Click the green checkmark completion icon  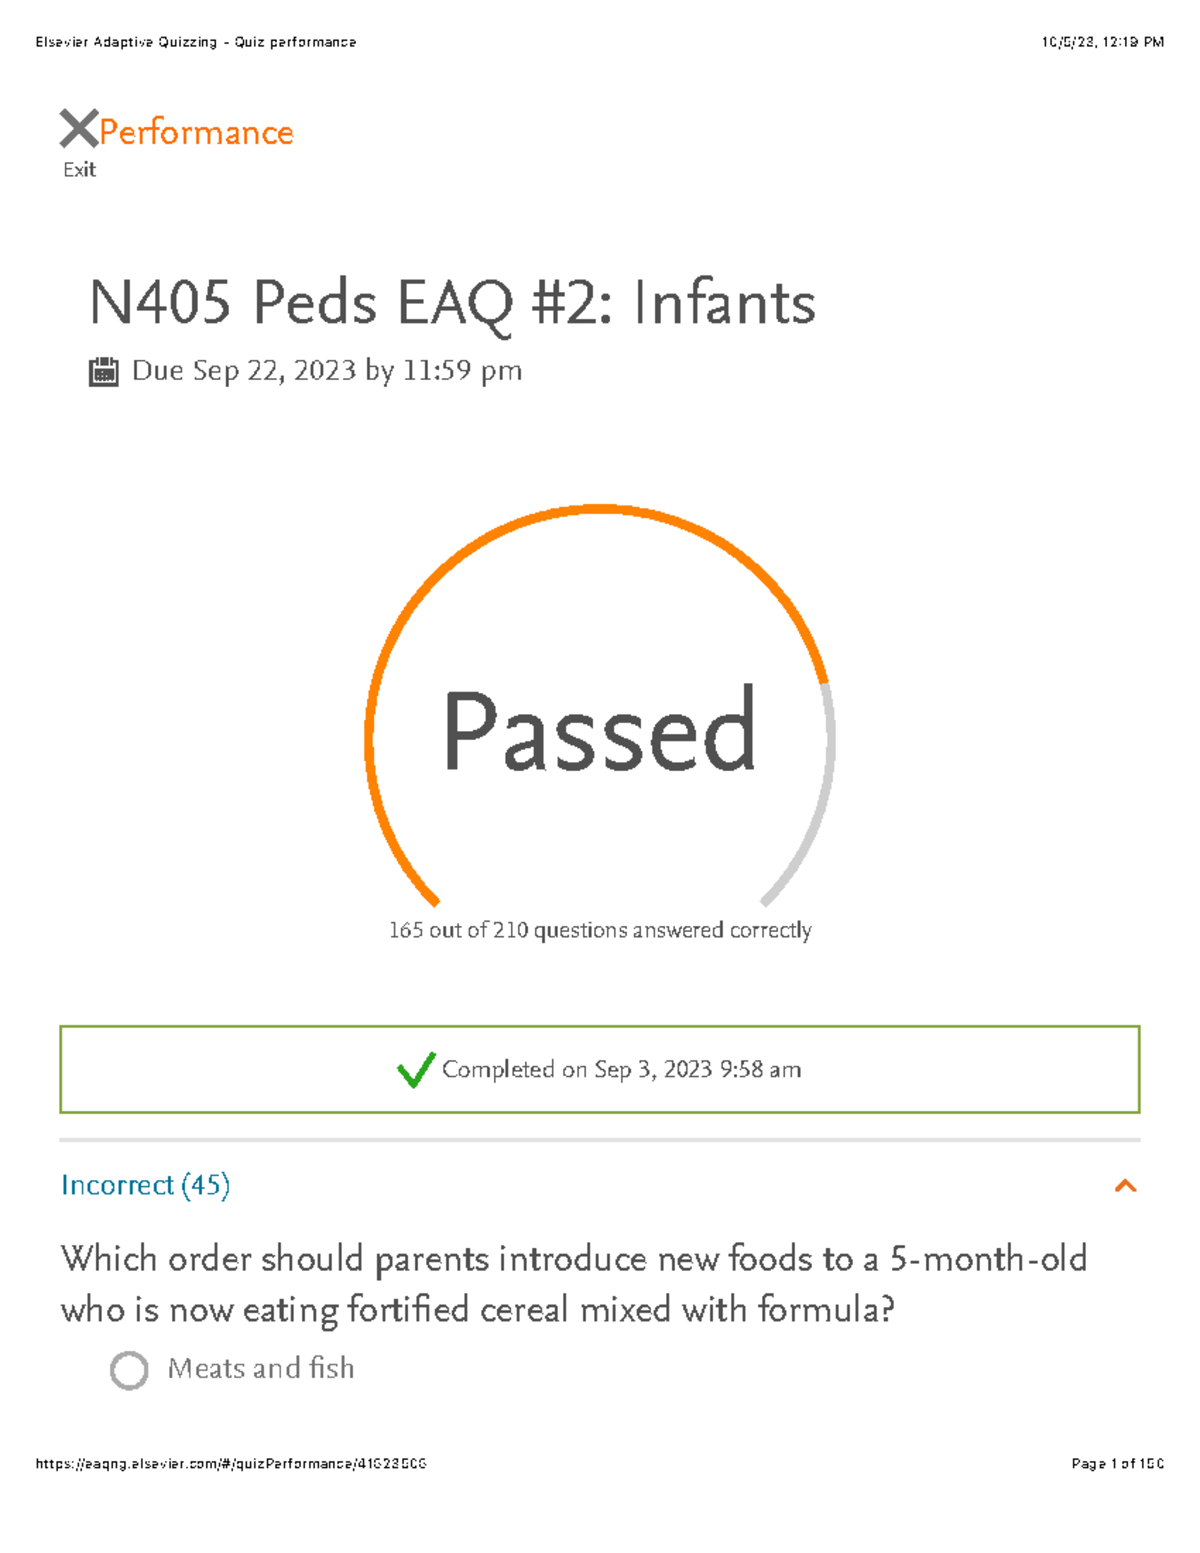point(414,1070)
